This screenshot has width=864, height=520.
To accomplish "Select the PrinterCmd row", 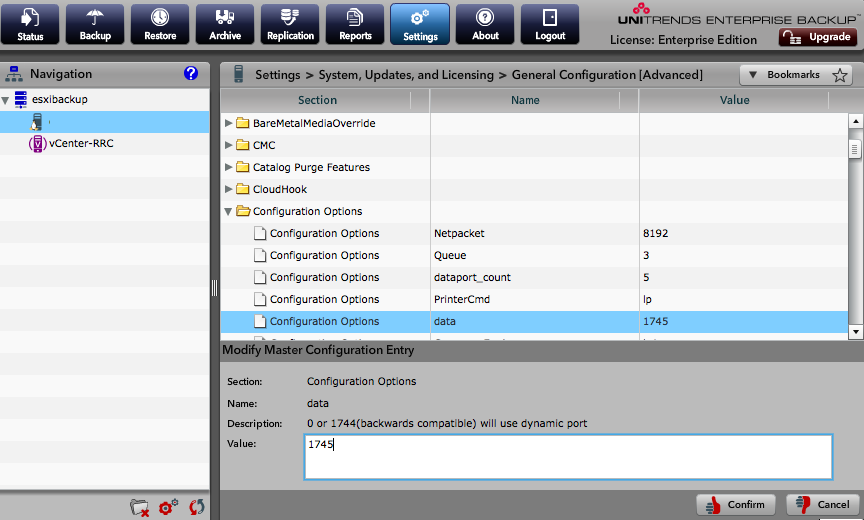I will pyautogui.click(x=534, y=300).
